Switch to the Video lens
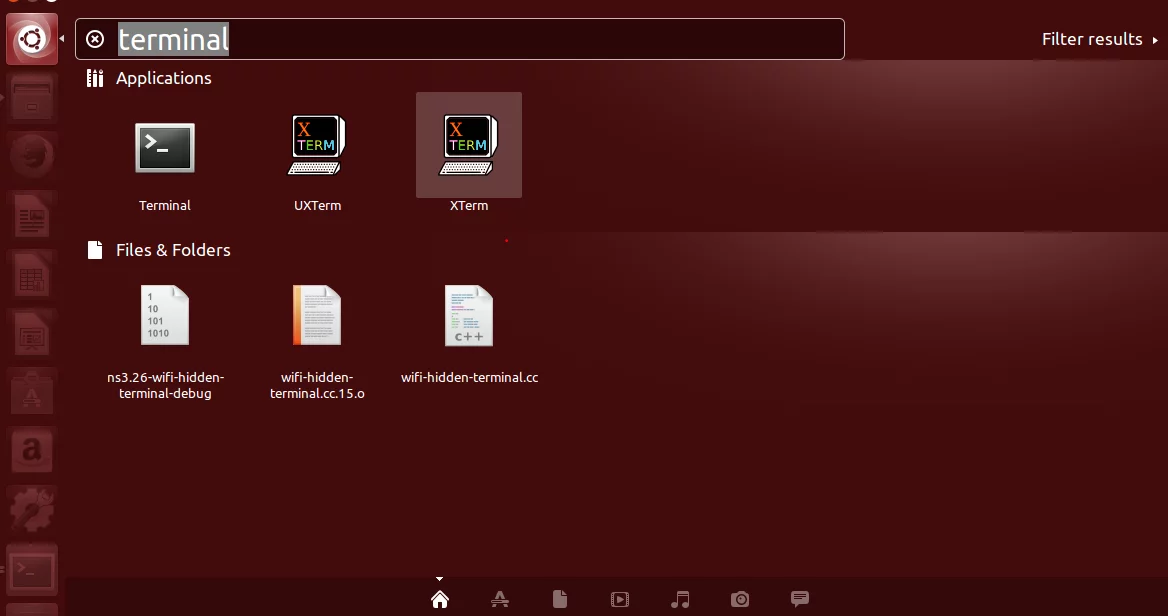This screenshot has width=1168, height=616. point(620,599)
